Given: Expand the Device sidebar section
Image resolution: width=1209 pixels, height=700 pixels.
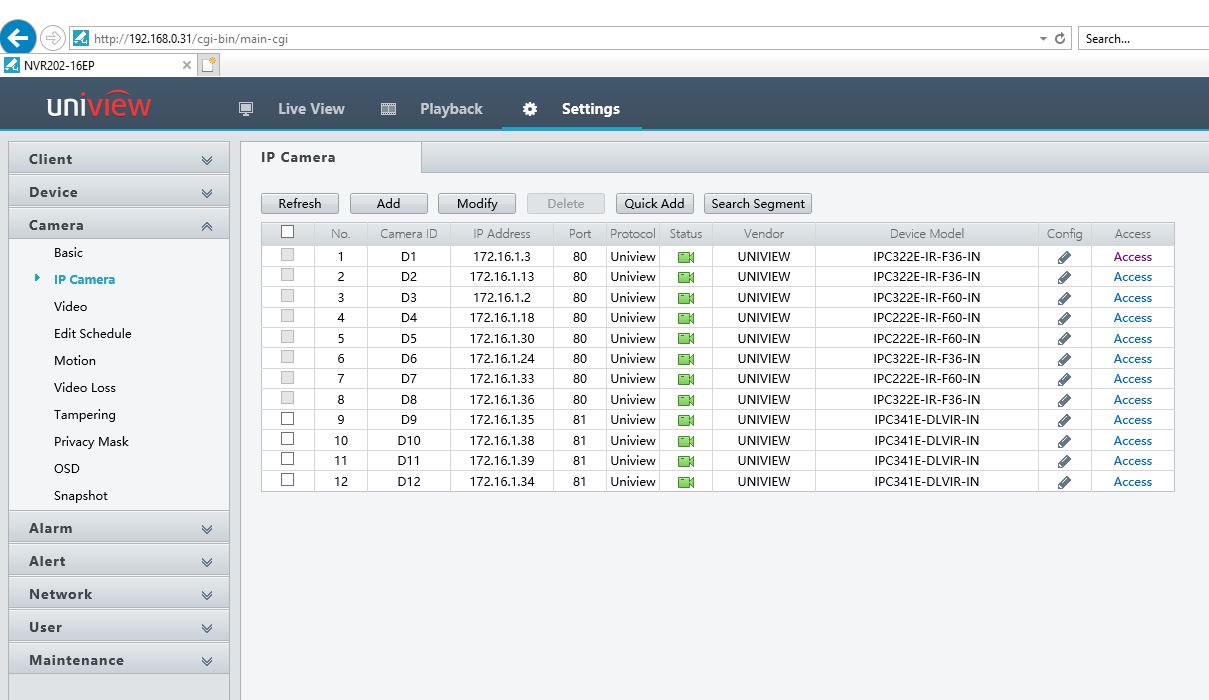Looking at the screenshot, I should pos(119,192).
